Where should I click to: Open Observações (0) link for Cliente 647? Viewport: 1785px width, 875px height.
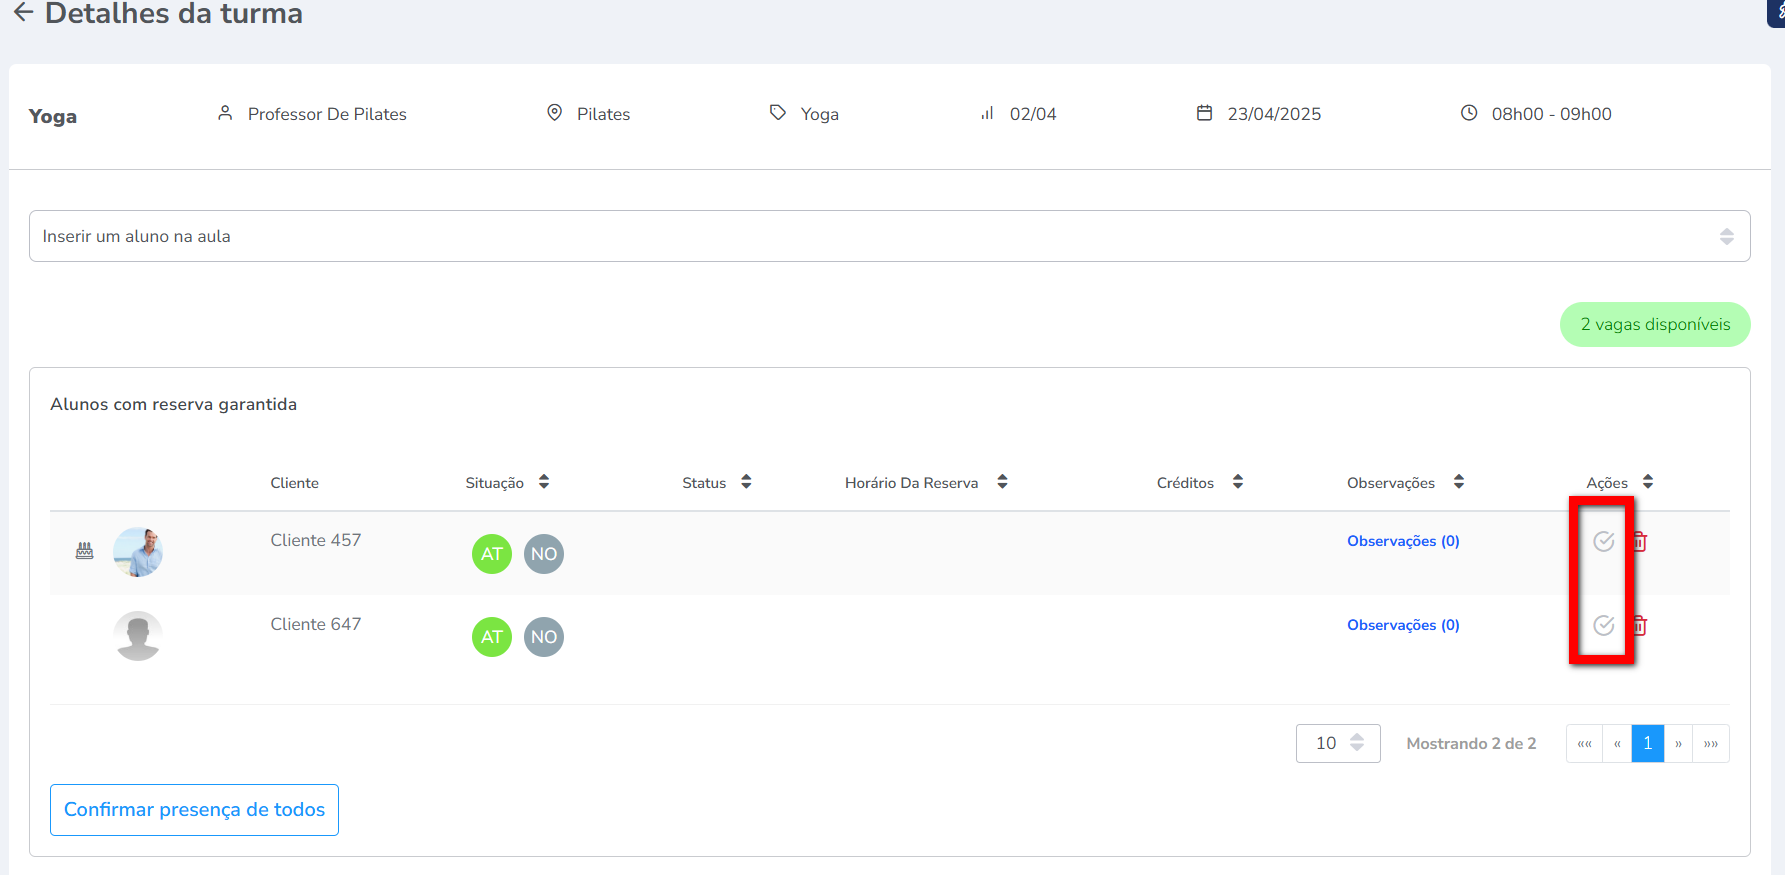(x=1403, y=625)
